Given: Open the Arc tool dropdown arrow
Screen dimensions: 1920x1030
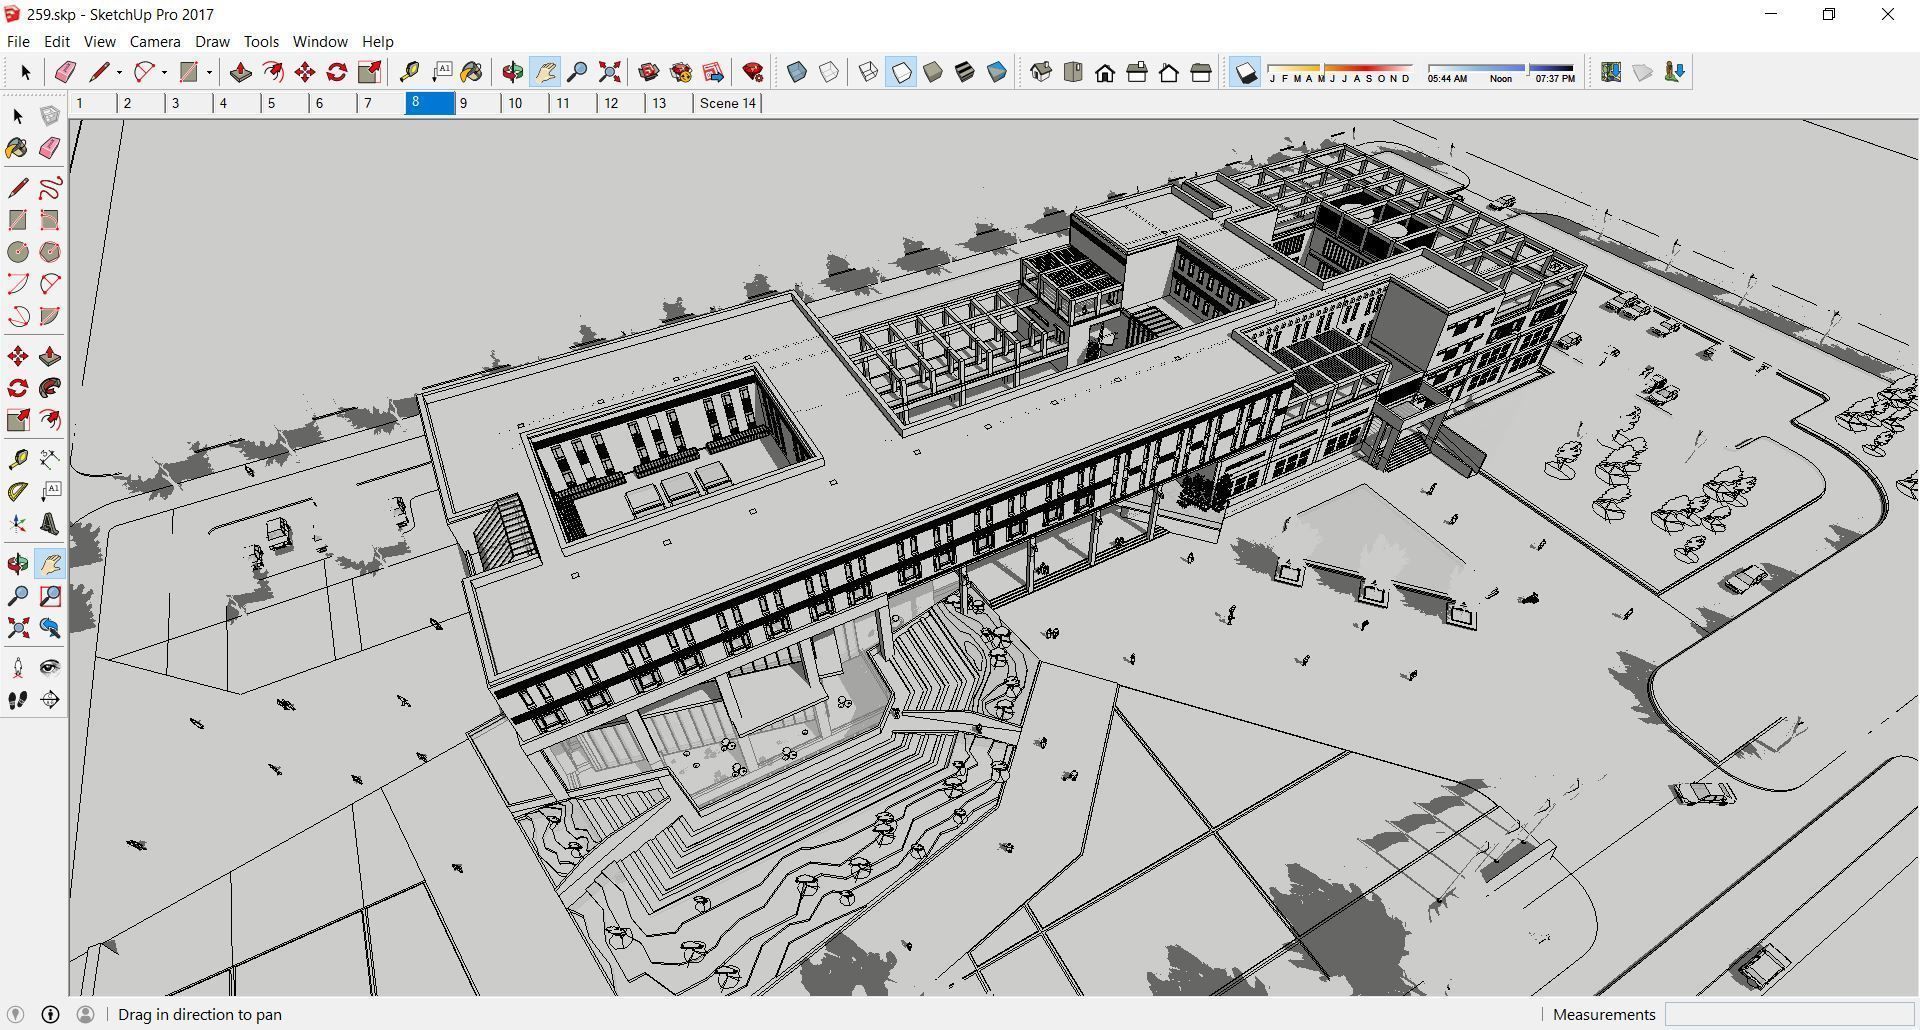Looking at the screenshot, I should click(166, 72).
